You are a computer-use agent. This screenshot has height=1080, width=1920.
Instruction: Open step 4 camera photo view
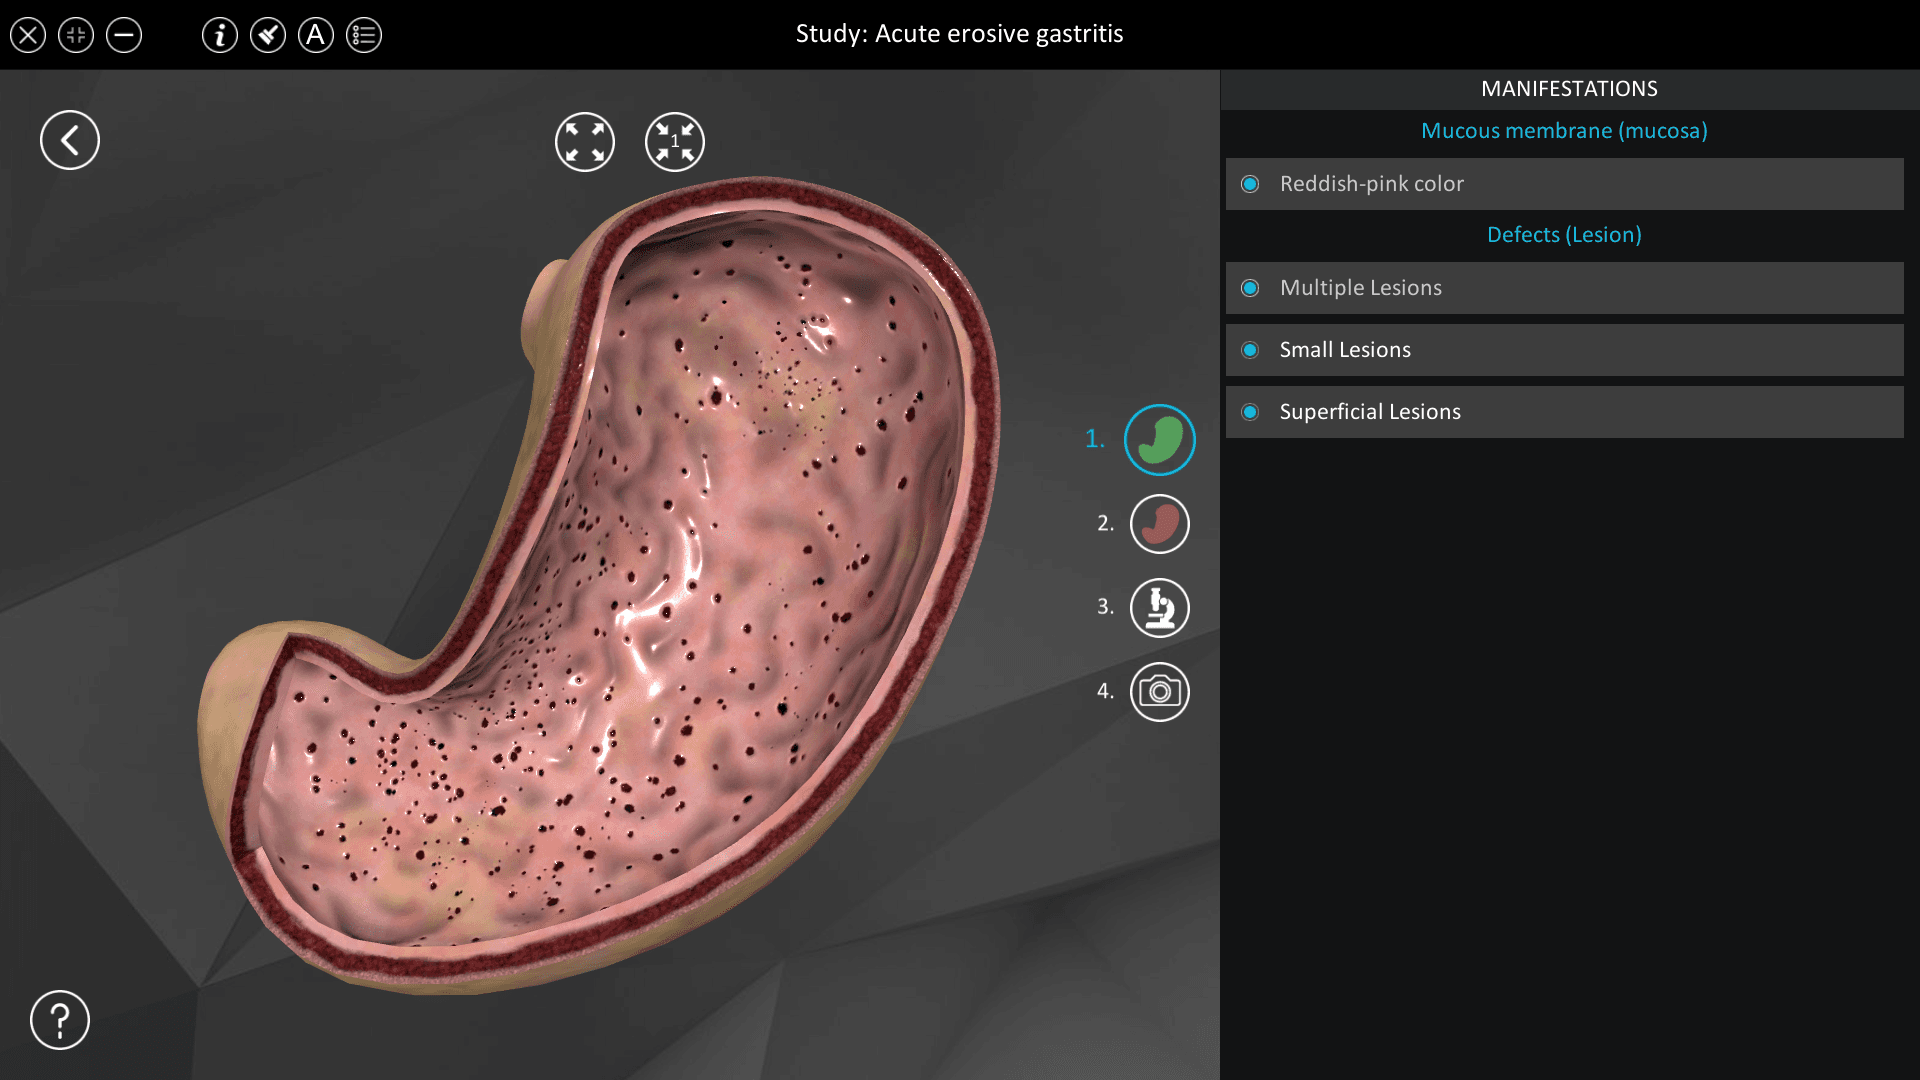1160,692
